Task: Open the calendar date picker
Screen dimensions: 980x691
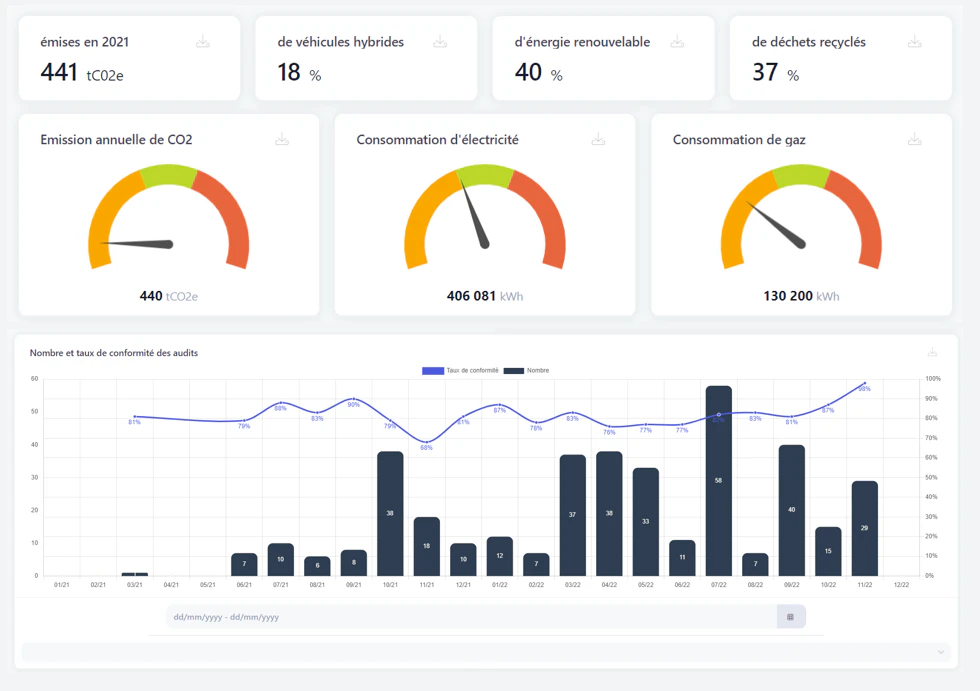Action: coord(790,616)
